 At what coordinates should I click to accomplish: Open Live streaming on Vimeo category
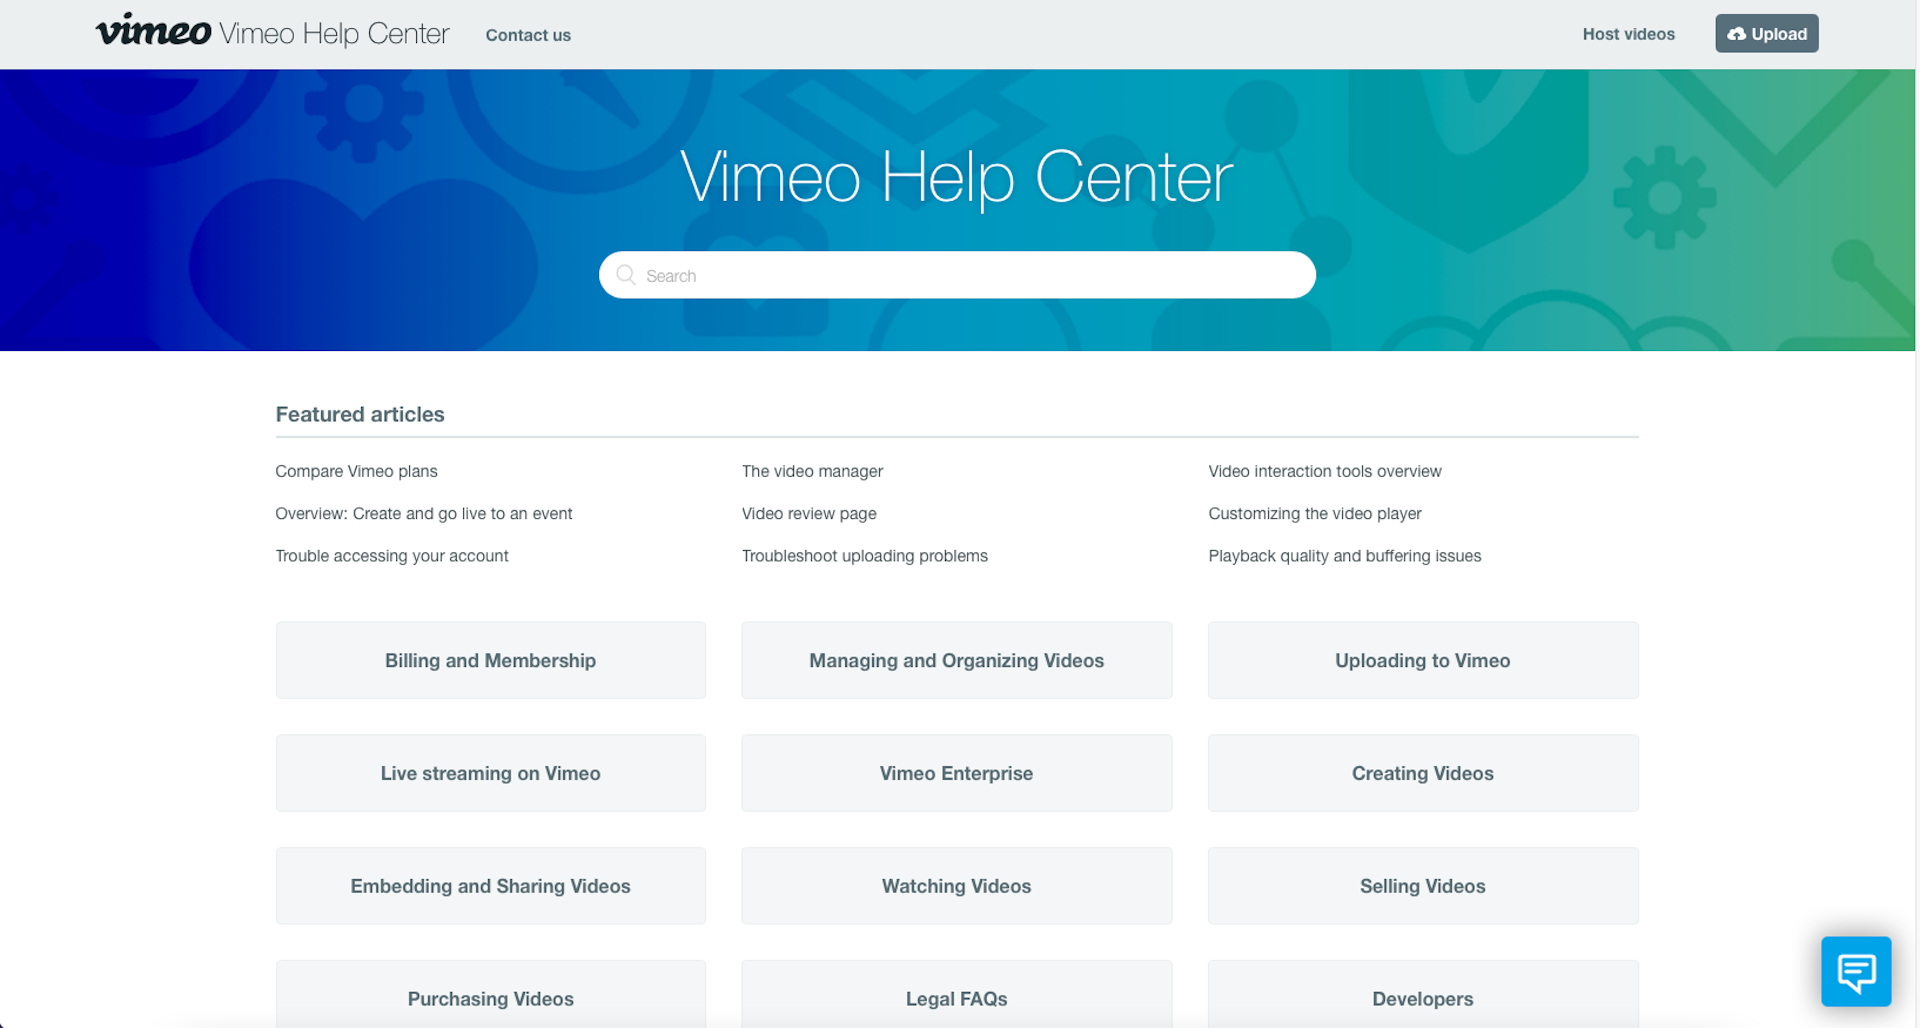point(490,774)
